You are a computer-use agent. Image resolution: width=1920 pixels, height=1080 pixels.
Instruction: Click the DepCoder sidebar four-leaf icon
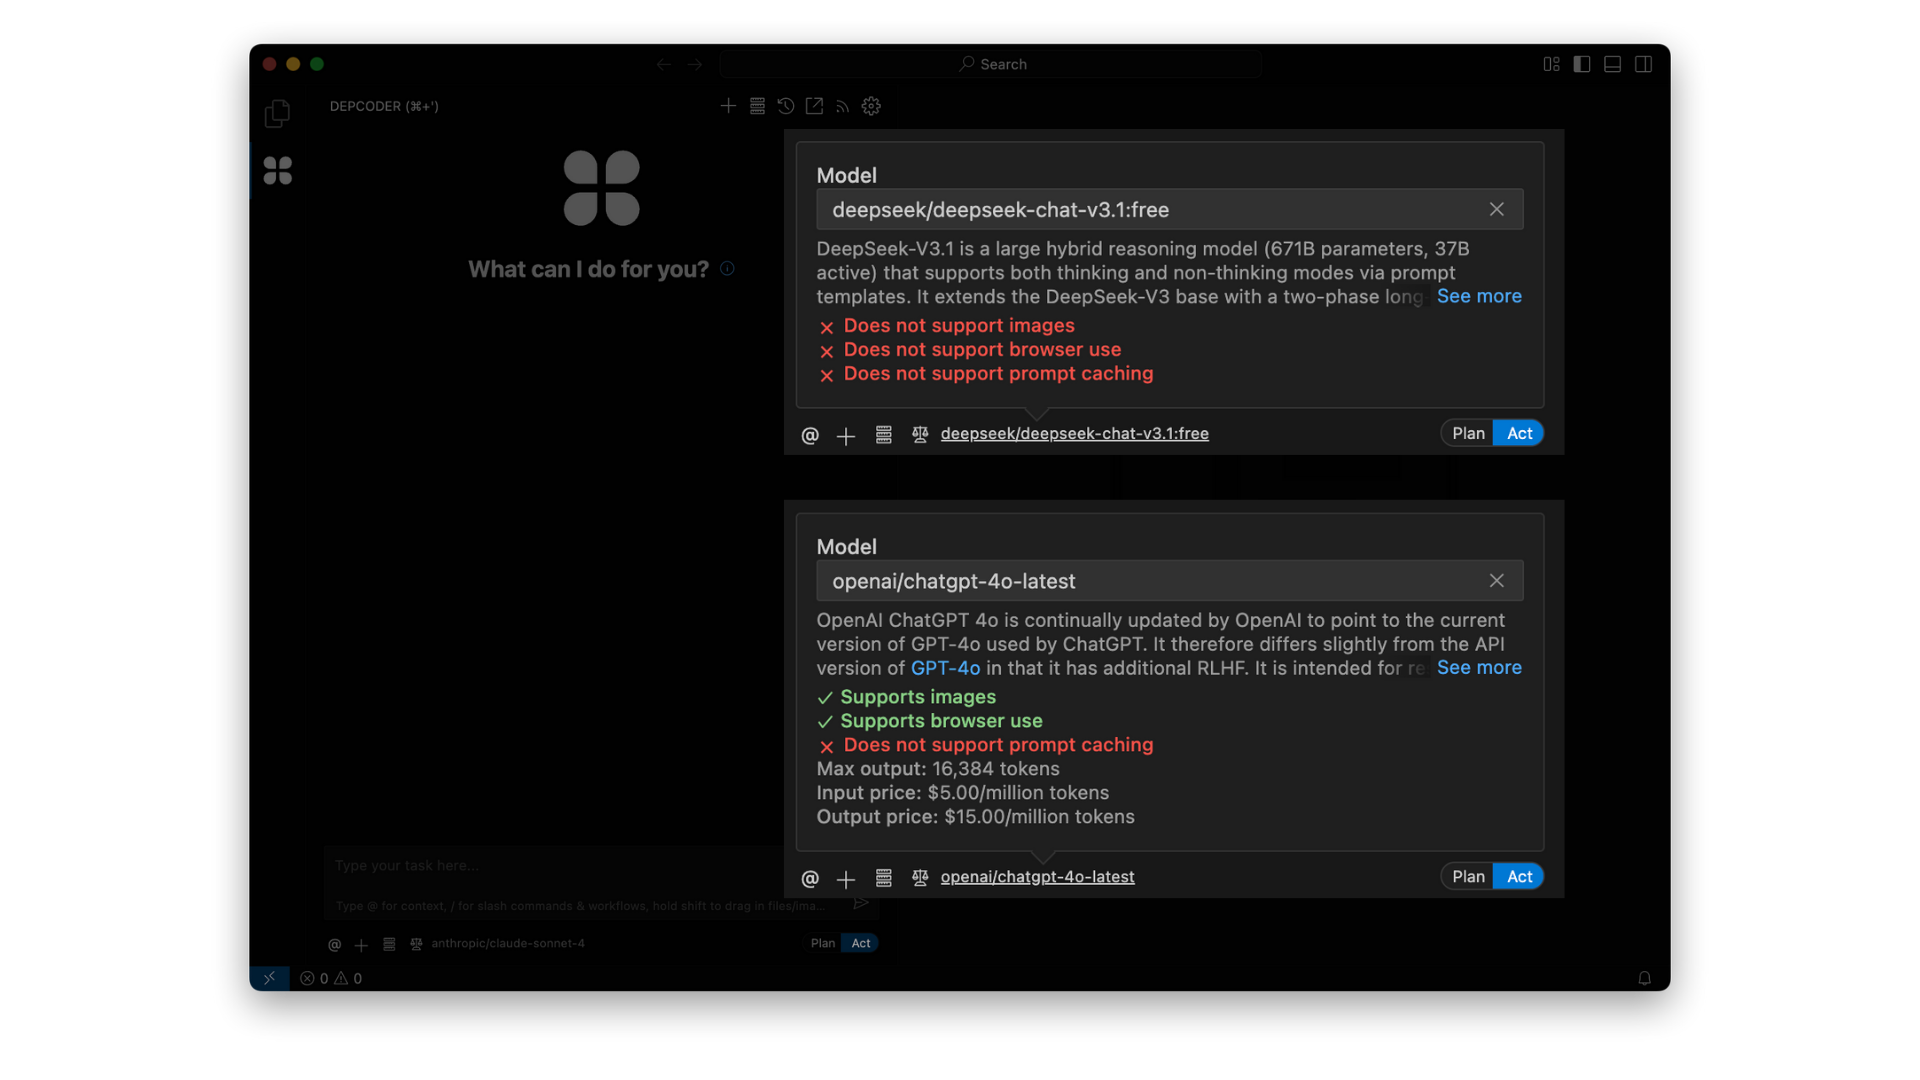(x=277, y=171)
